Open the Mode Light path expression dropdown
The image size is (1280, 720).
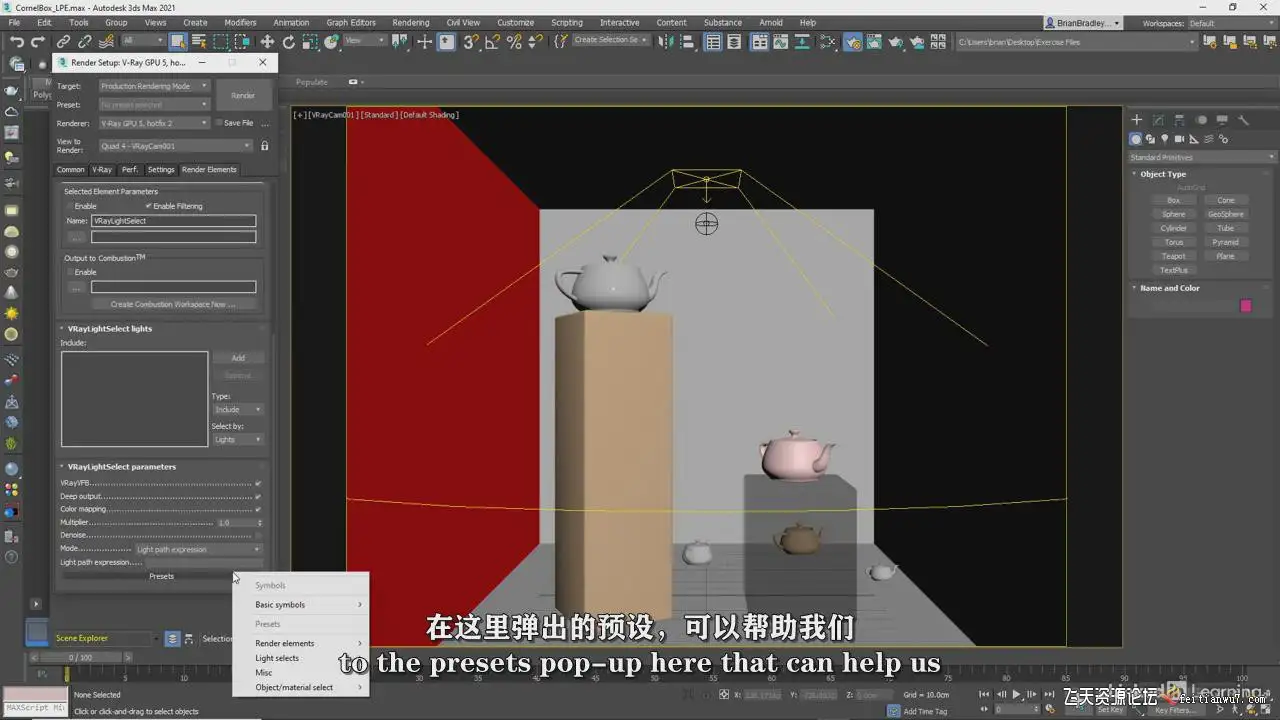(x=198, y=549)
